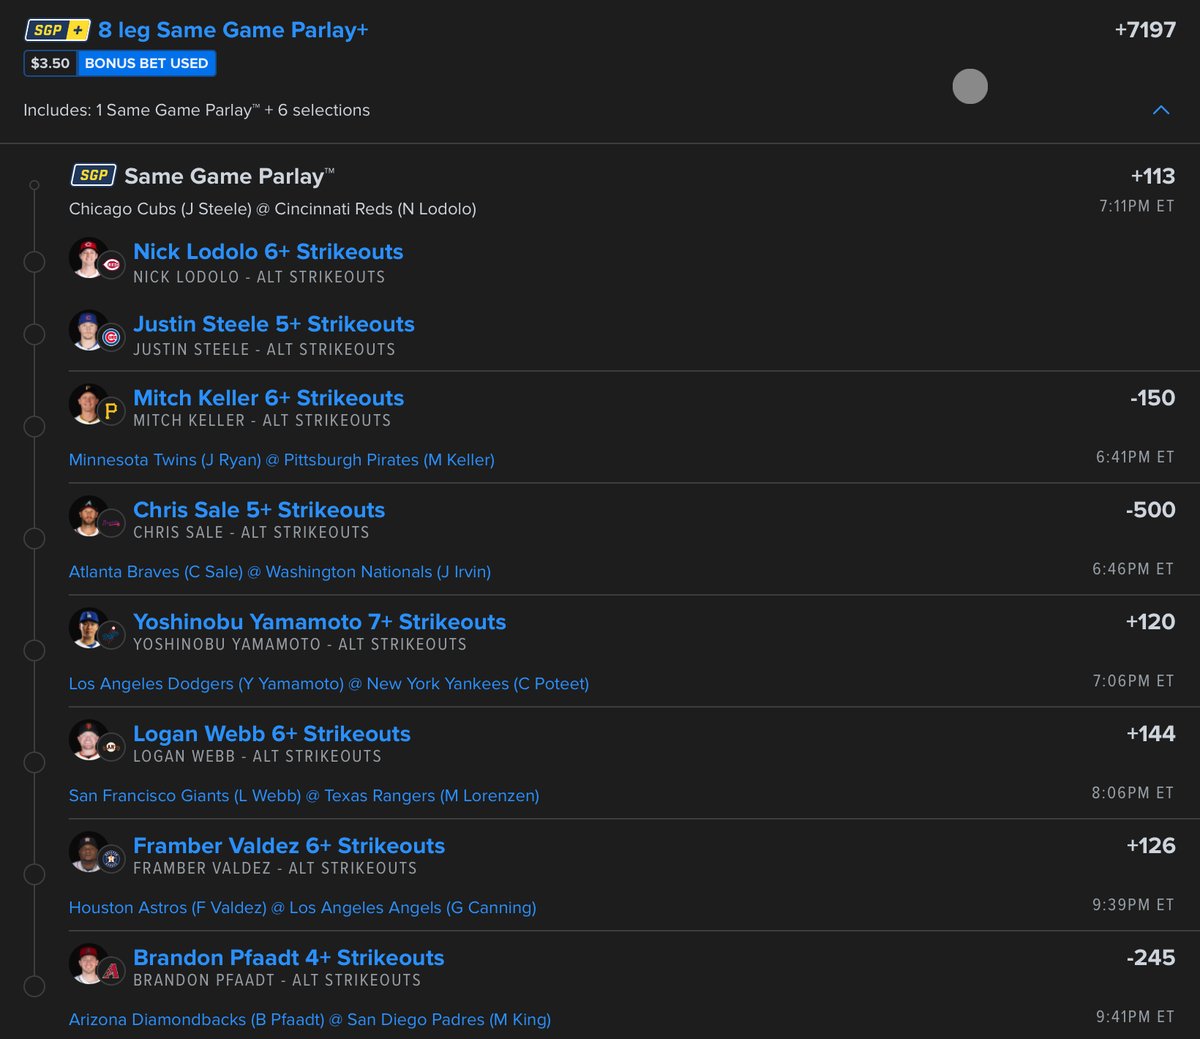Click the SGP+ badge icon
This screenshot has height=1039, width=1200.
pos(57,30)
